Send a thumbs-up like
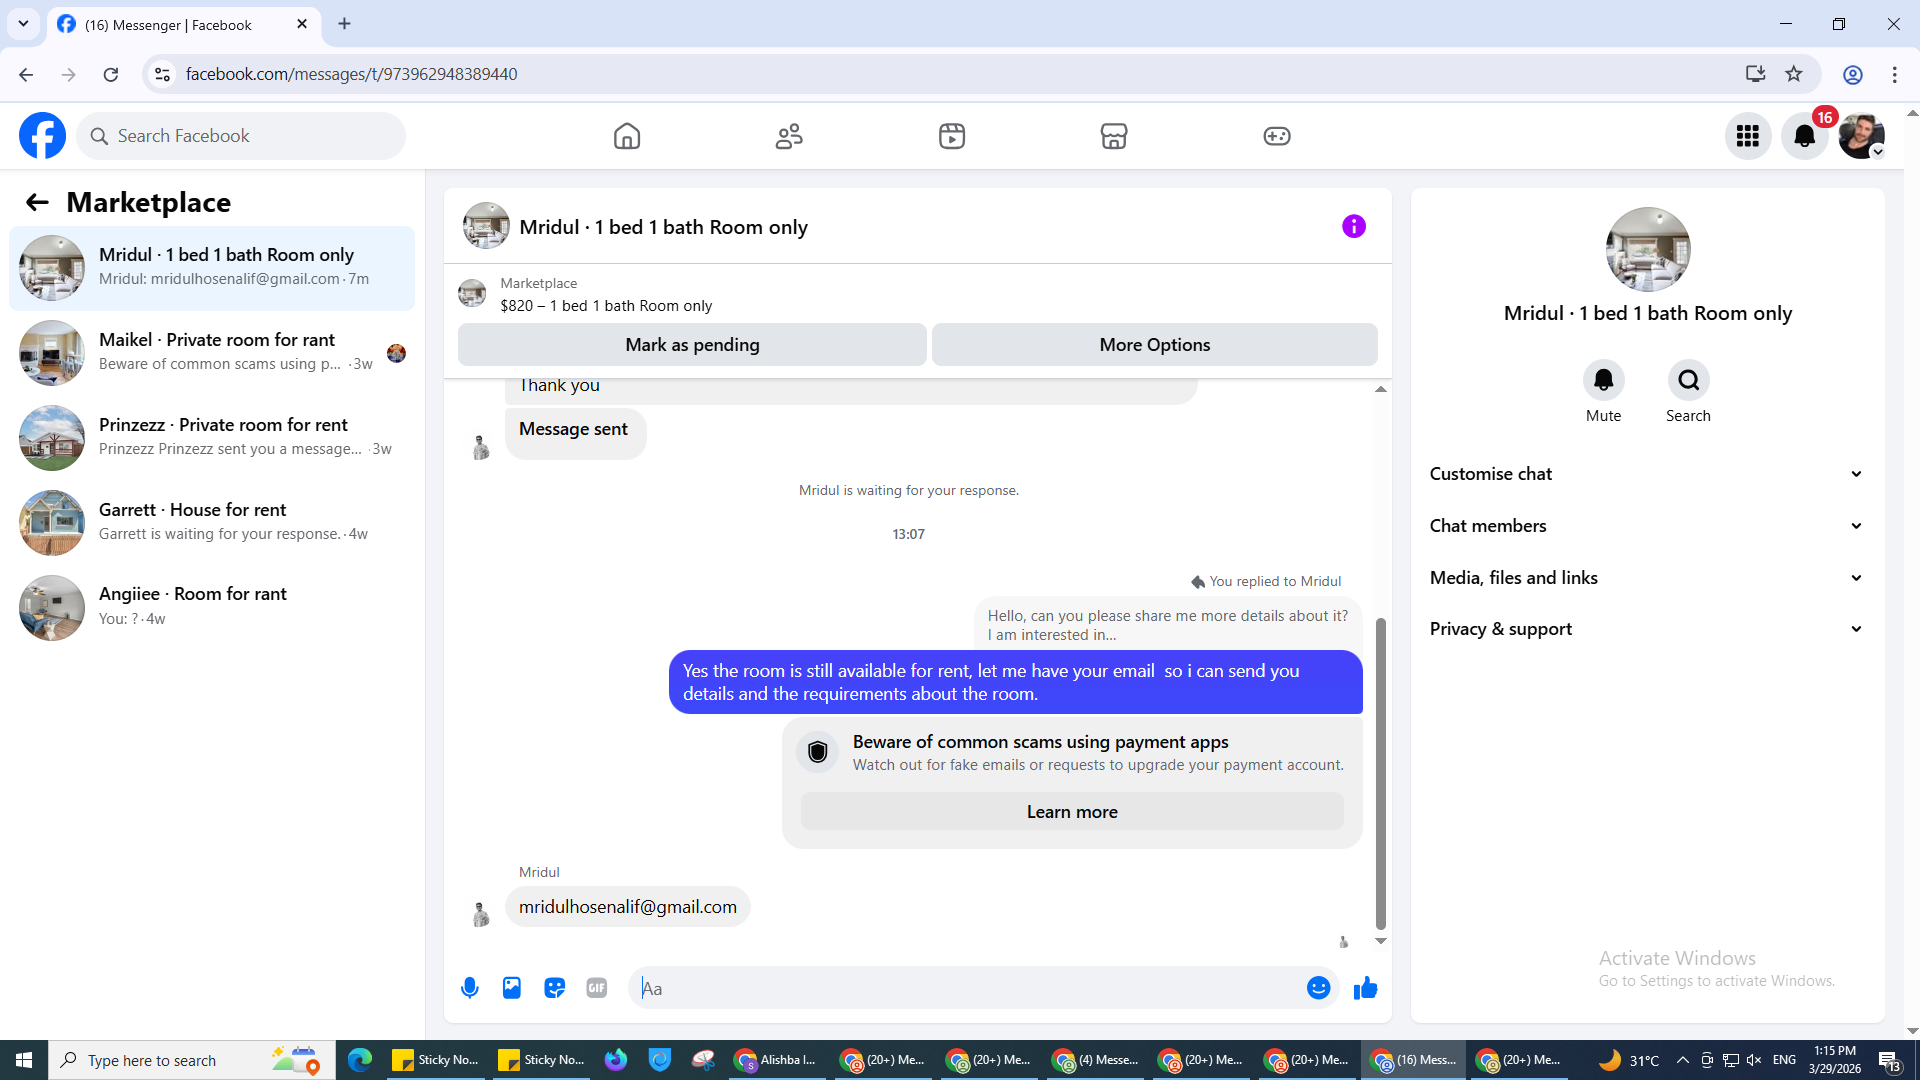1920x1080 pixels. coord(1366,988)
